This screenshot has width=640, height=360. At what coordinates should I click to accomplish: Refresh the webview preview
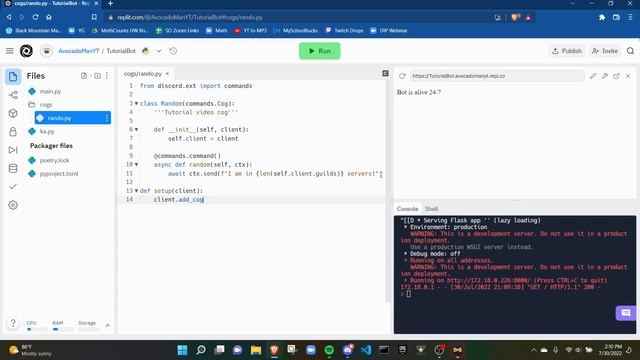click(402, 76)
